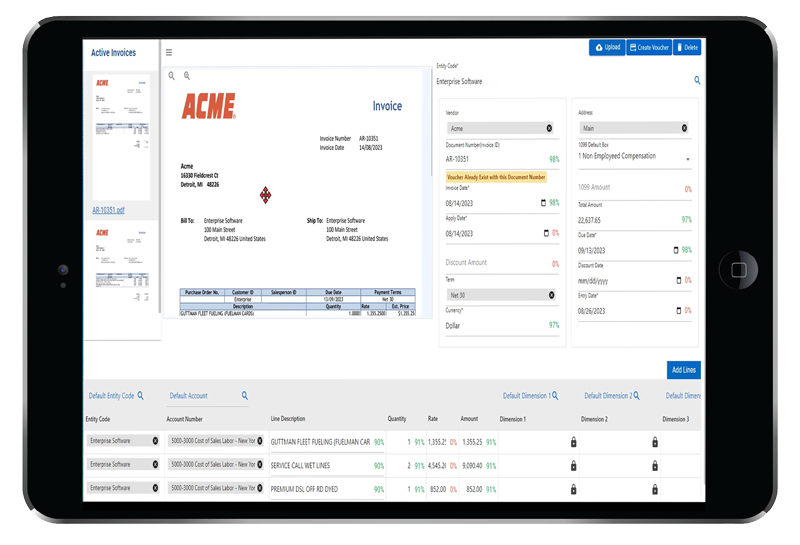Open the AR-10351.pdf link
Image resolution: width=800 pixels, height=545 pixels.
[x=108, y=210]
